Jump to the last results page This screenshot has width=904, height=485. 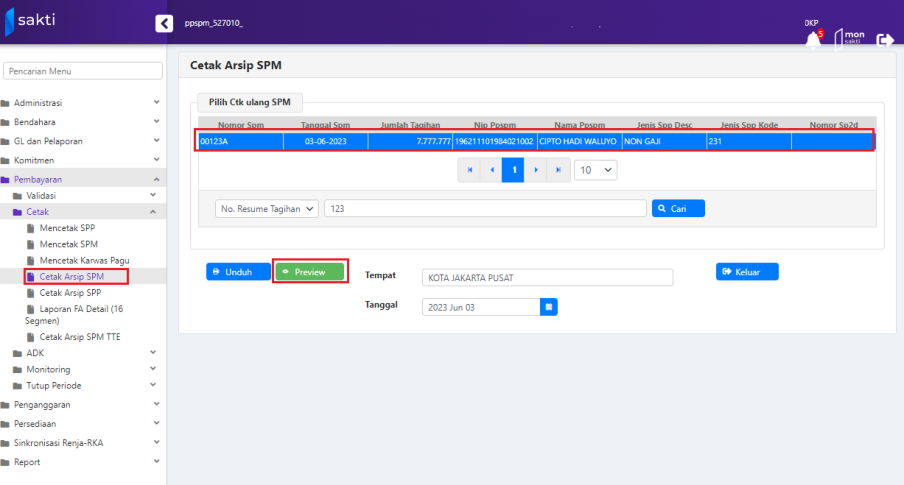[x=559, y=170]
